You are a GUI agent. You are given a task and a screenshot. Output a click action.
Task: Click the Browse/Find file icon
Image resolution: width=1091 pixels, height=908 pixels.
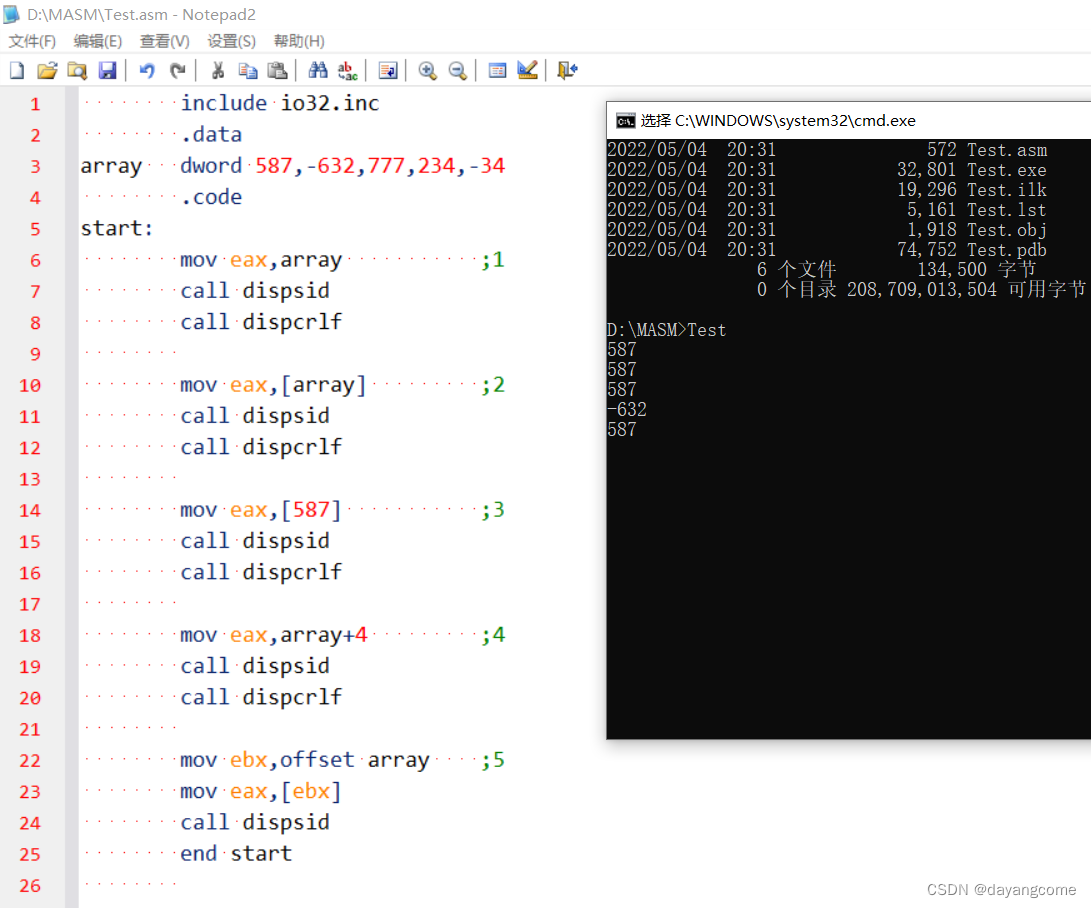point(77,70)
